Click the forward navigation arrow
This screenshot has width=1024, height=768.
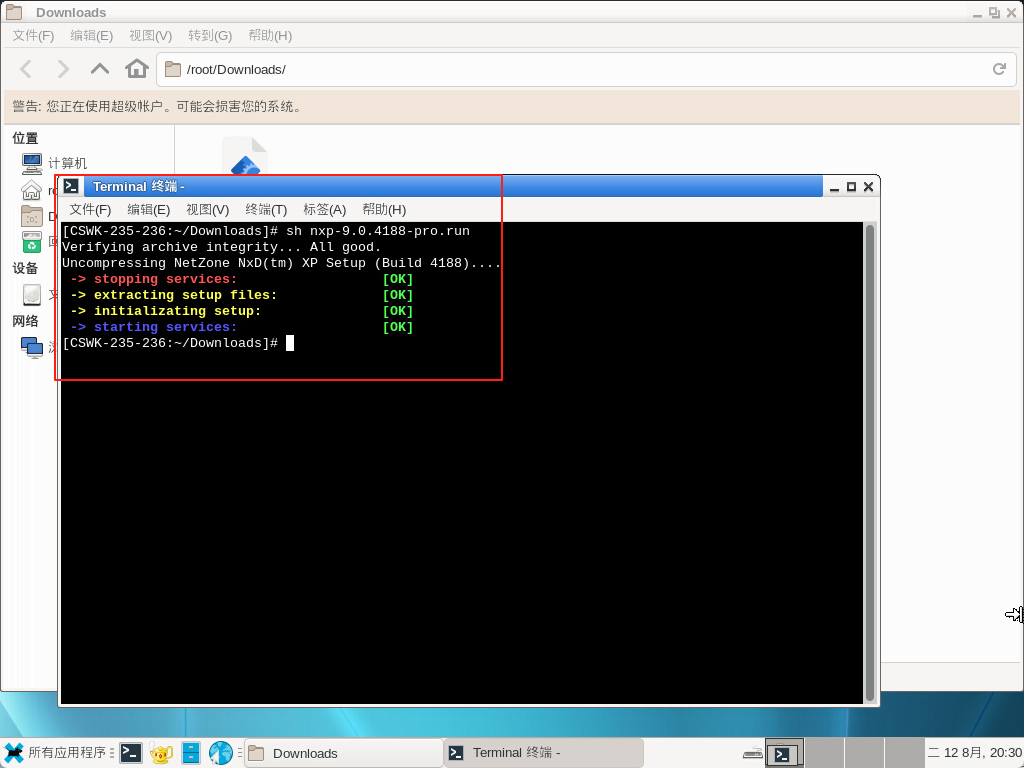coord(63,69)
